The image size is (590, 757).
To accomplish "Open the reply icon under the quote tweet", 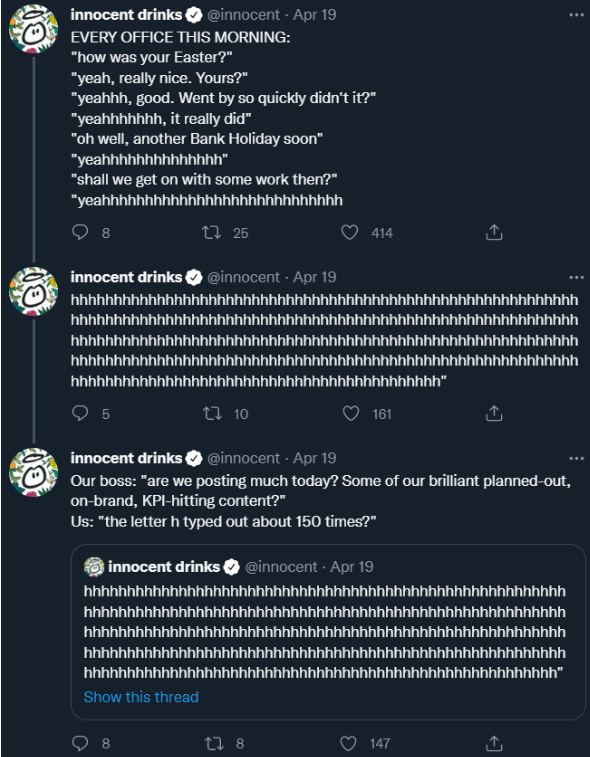I will tap(80, 743).
